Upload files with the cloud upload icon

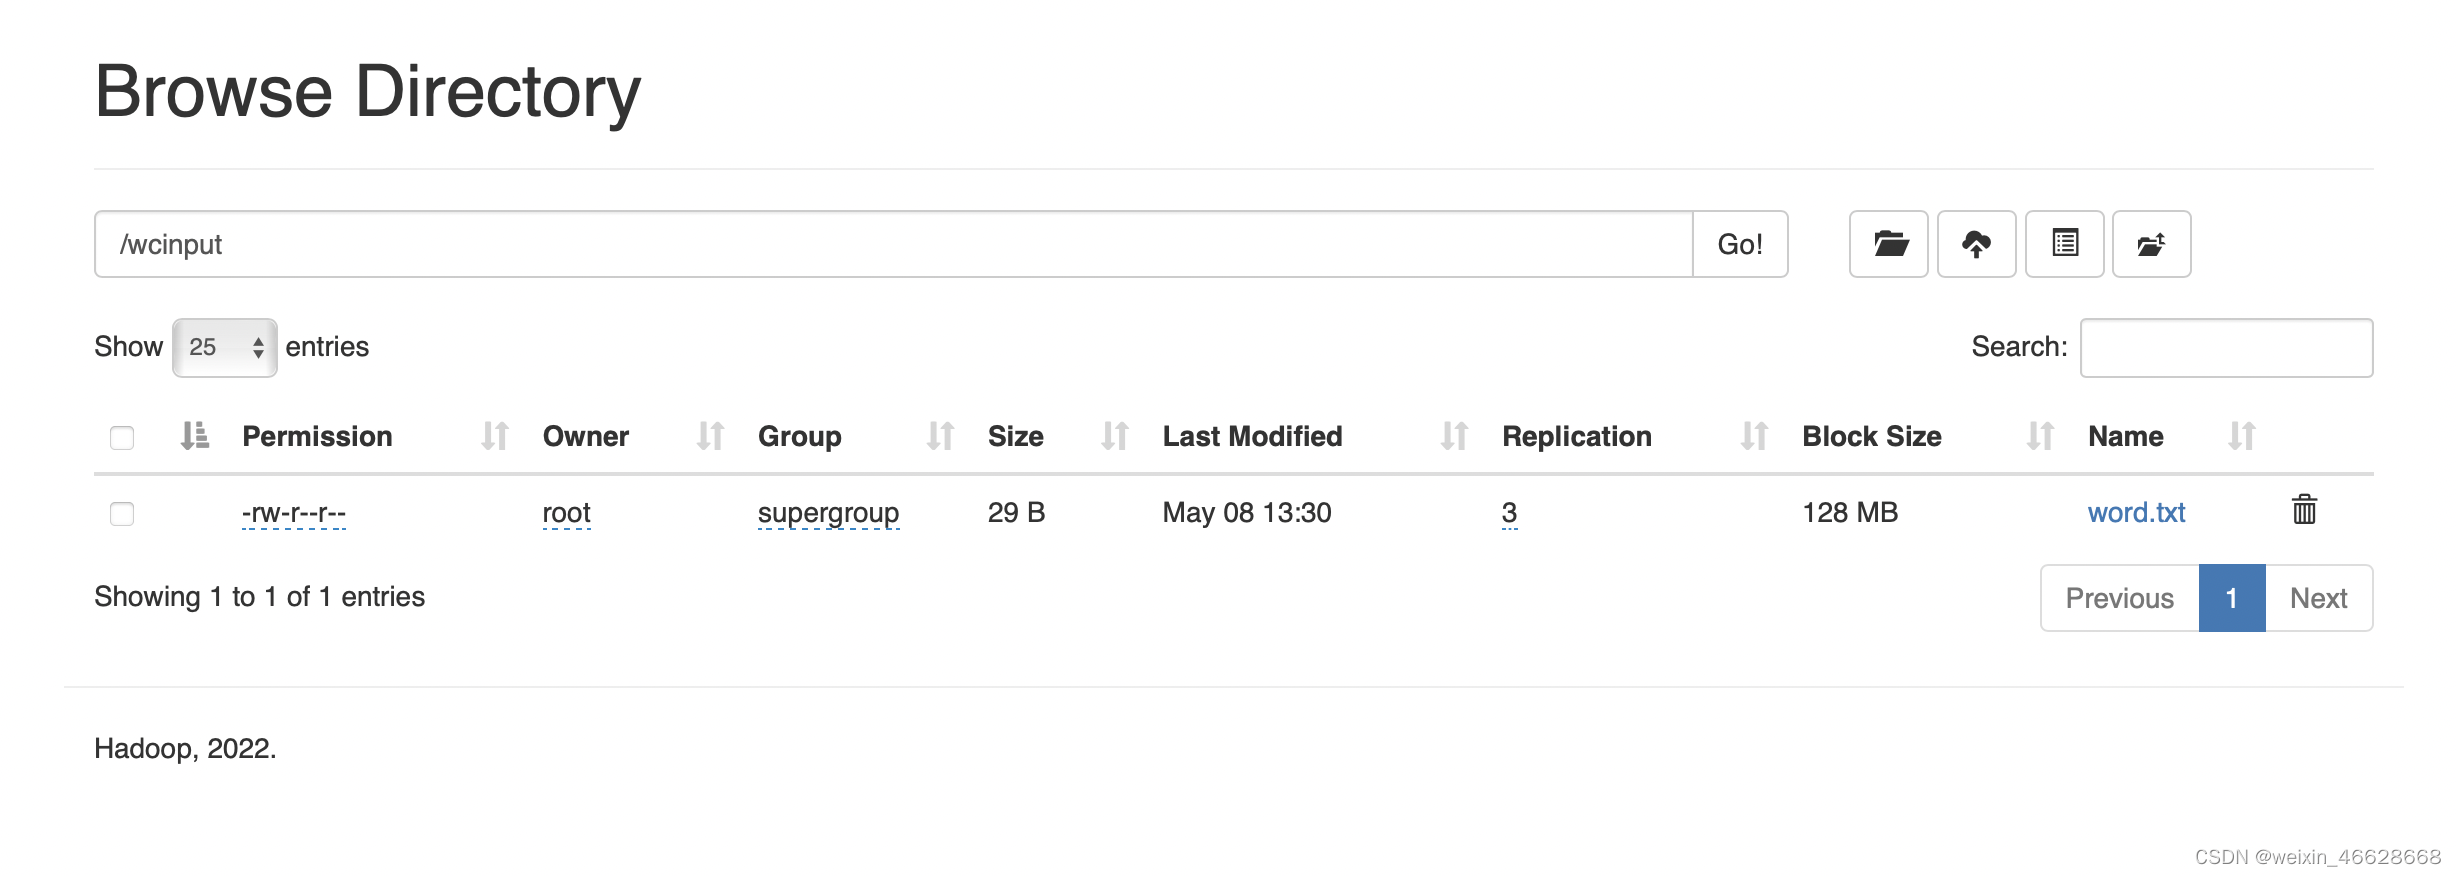pos(1977,244)
